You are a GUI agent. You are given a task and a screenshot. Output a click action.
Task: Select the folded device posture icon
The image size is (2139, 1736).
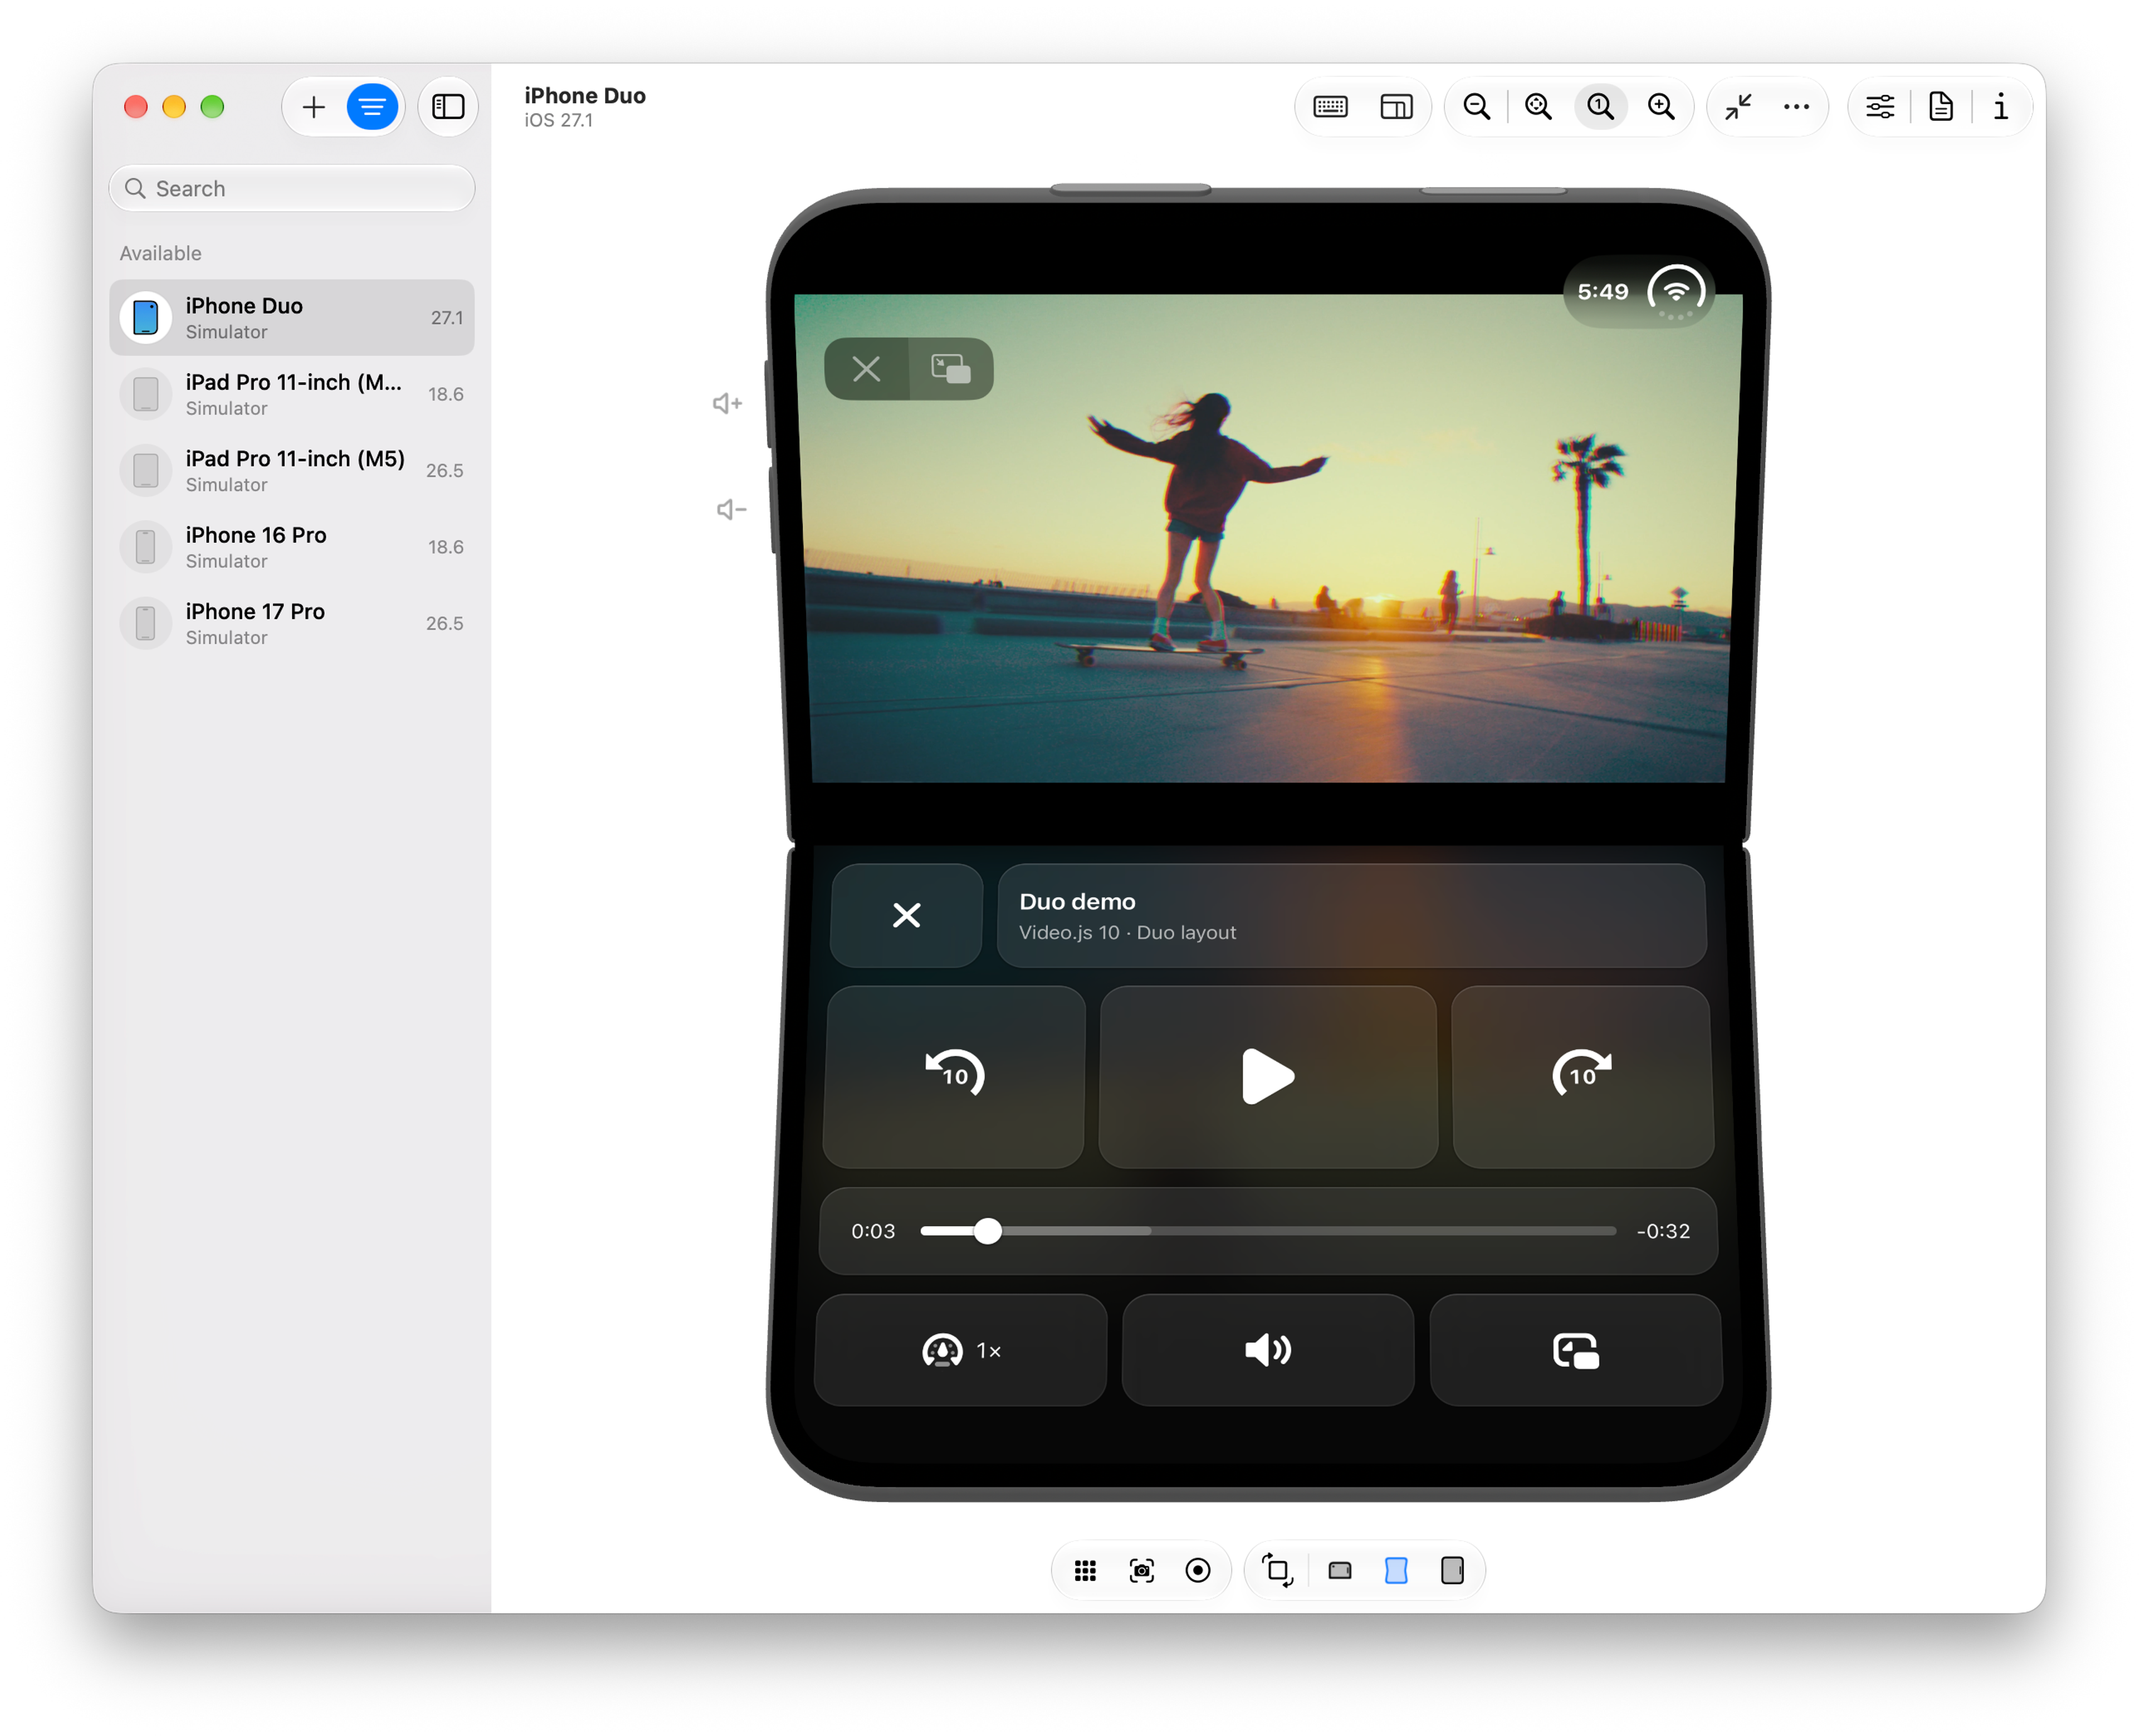(x=1340, y=1570)
